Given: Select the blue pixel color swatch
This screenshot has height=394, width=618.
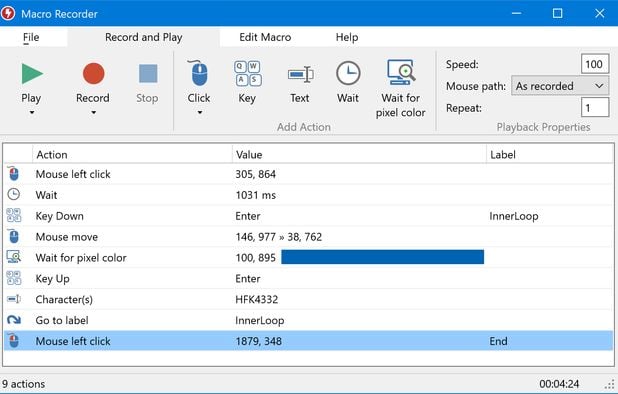Looking at the screenshot, I should (382, 257).
